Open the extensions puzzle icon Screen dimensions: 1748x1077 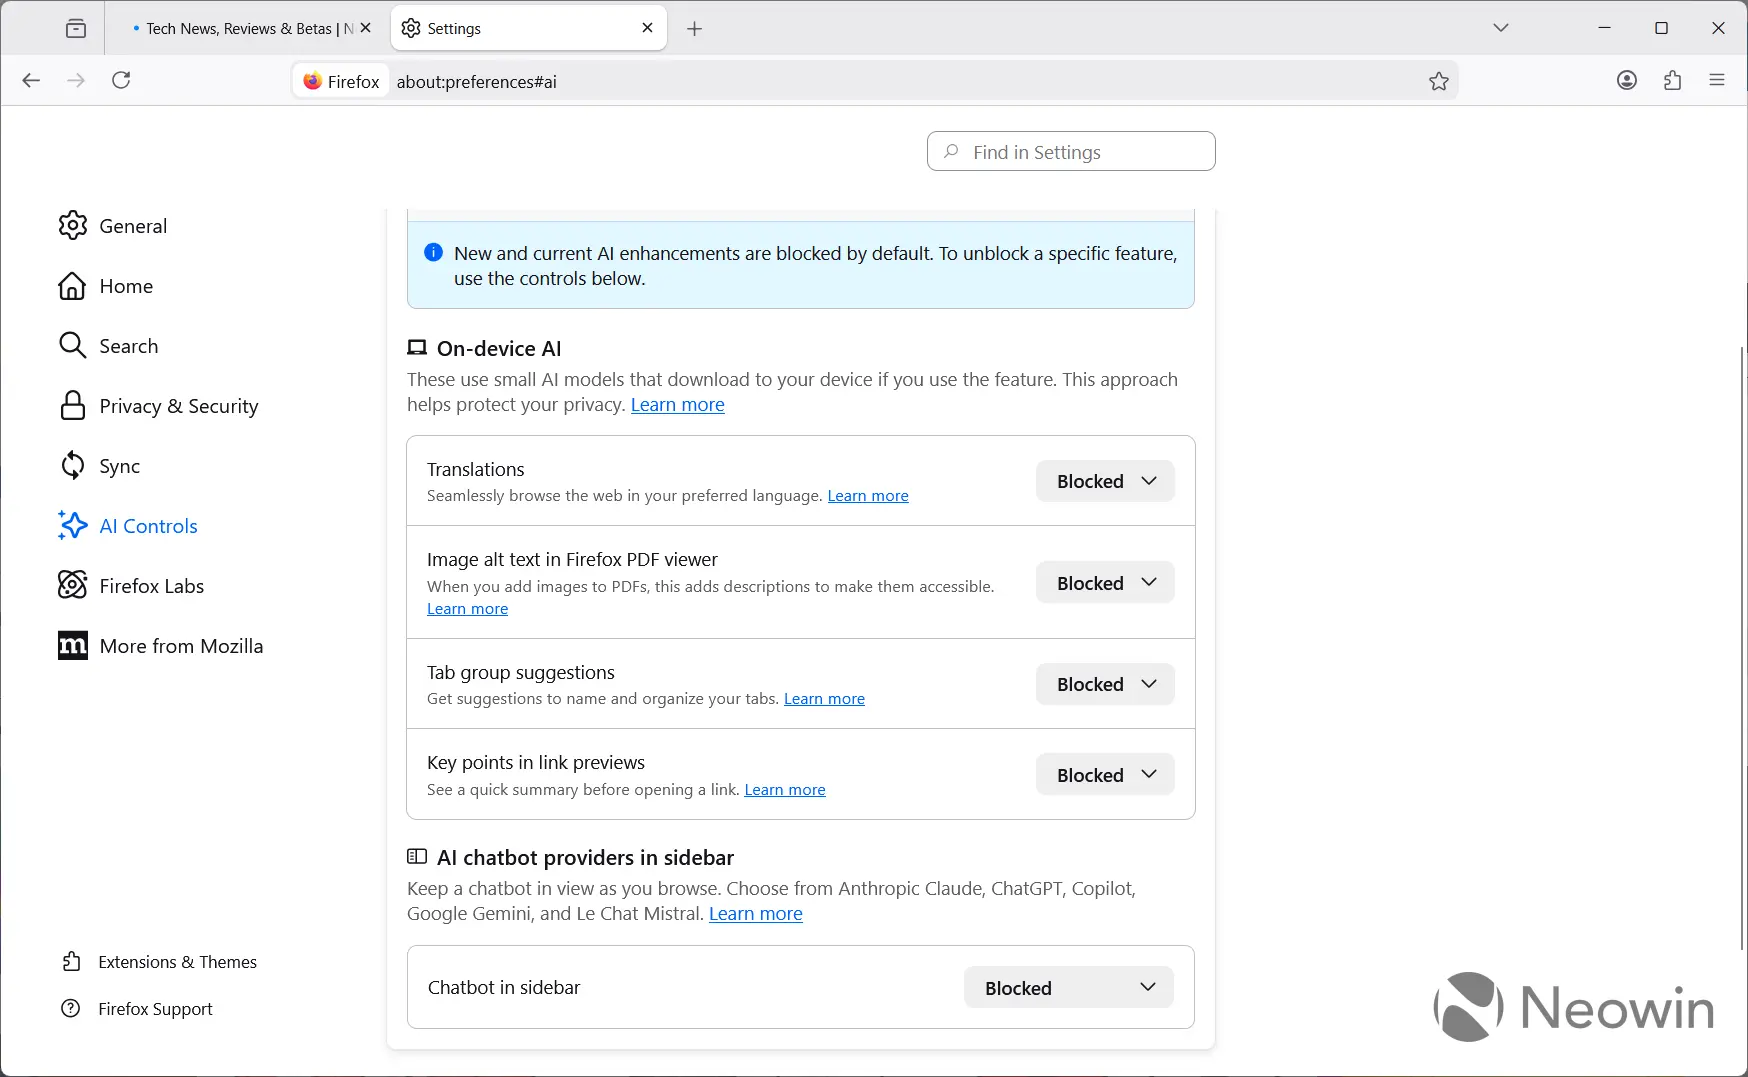point(1672,80)
